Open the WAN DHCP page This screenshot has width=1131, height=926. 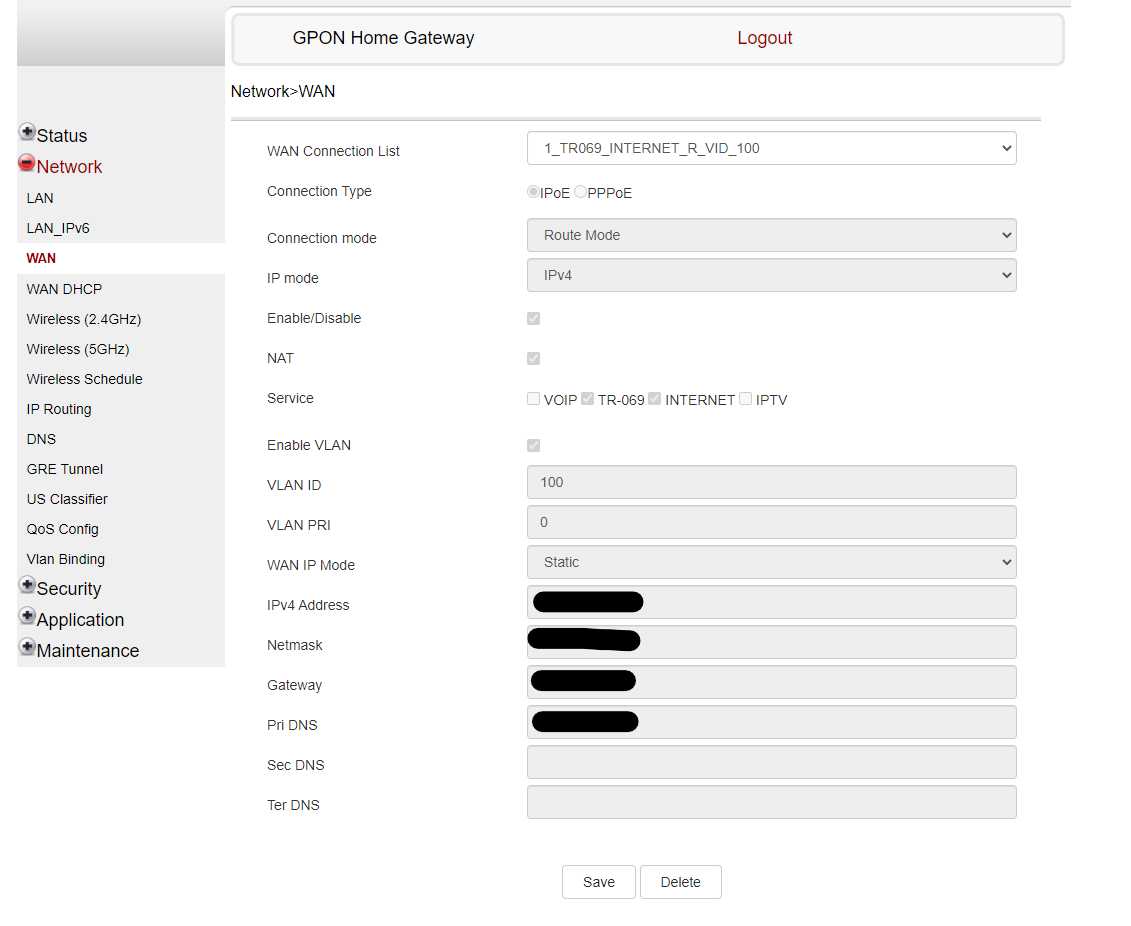[64, 289]
